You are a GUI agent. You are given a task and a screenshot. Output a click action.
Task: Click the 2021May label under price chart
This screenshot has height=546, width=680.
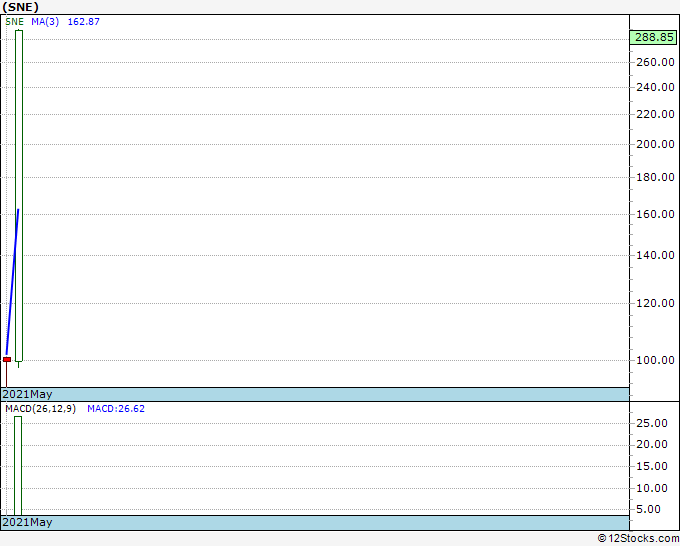pos(27,394)
